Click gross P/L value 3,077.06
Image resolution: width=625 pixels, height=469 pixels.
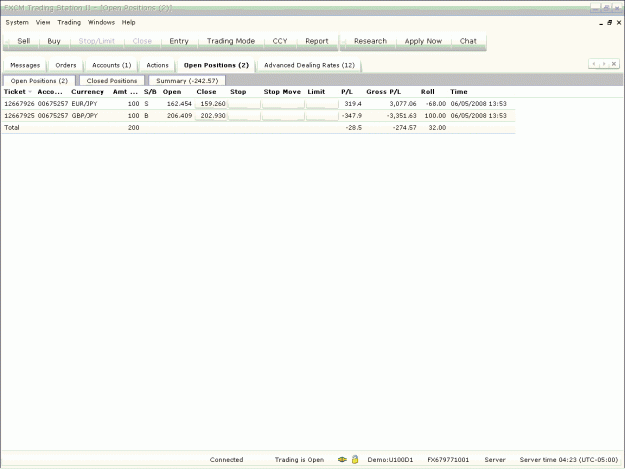pyautogui.click(x=403, y=104)
